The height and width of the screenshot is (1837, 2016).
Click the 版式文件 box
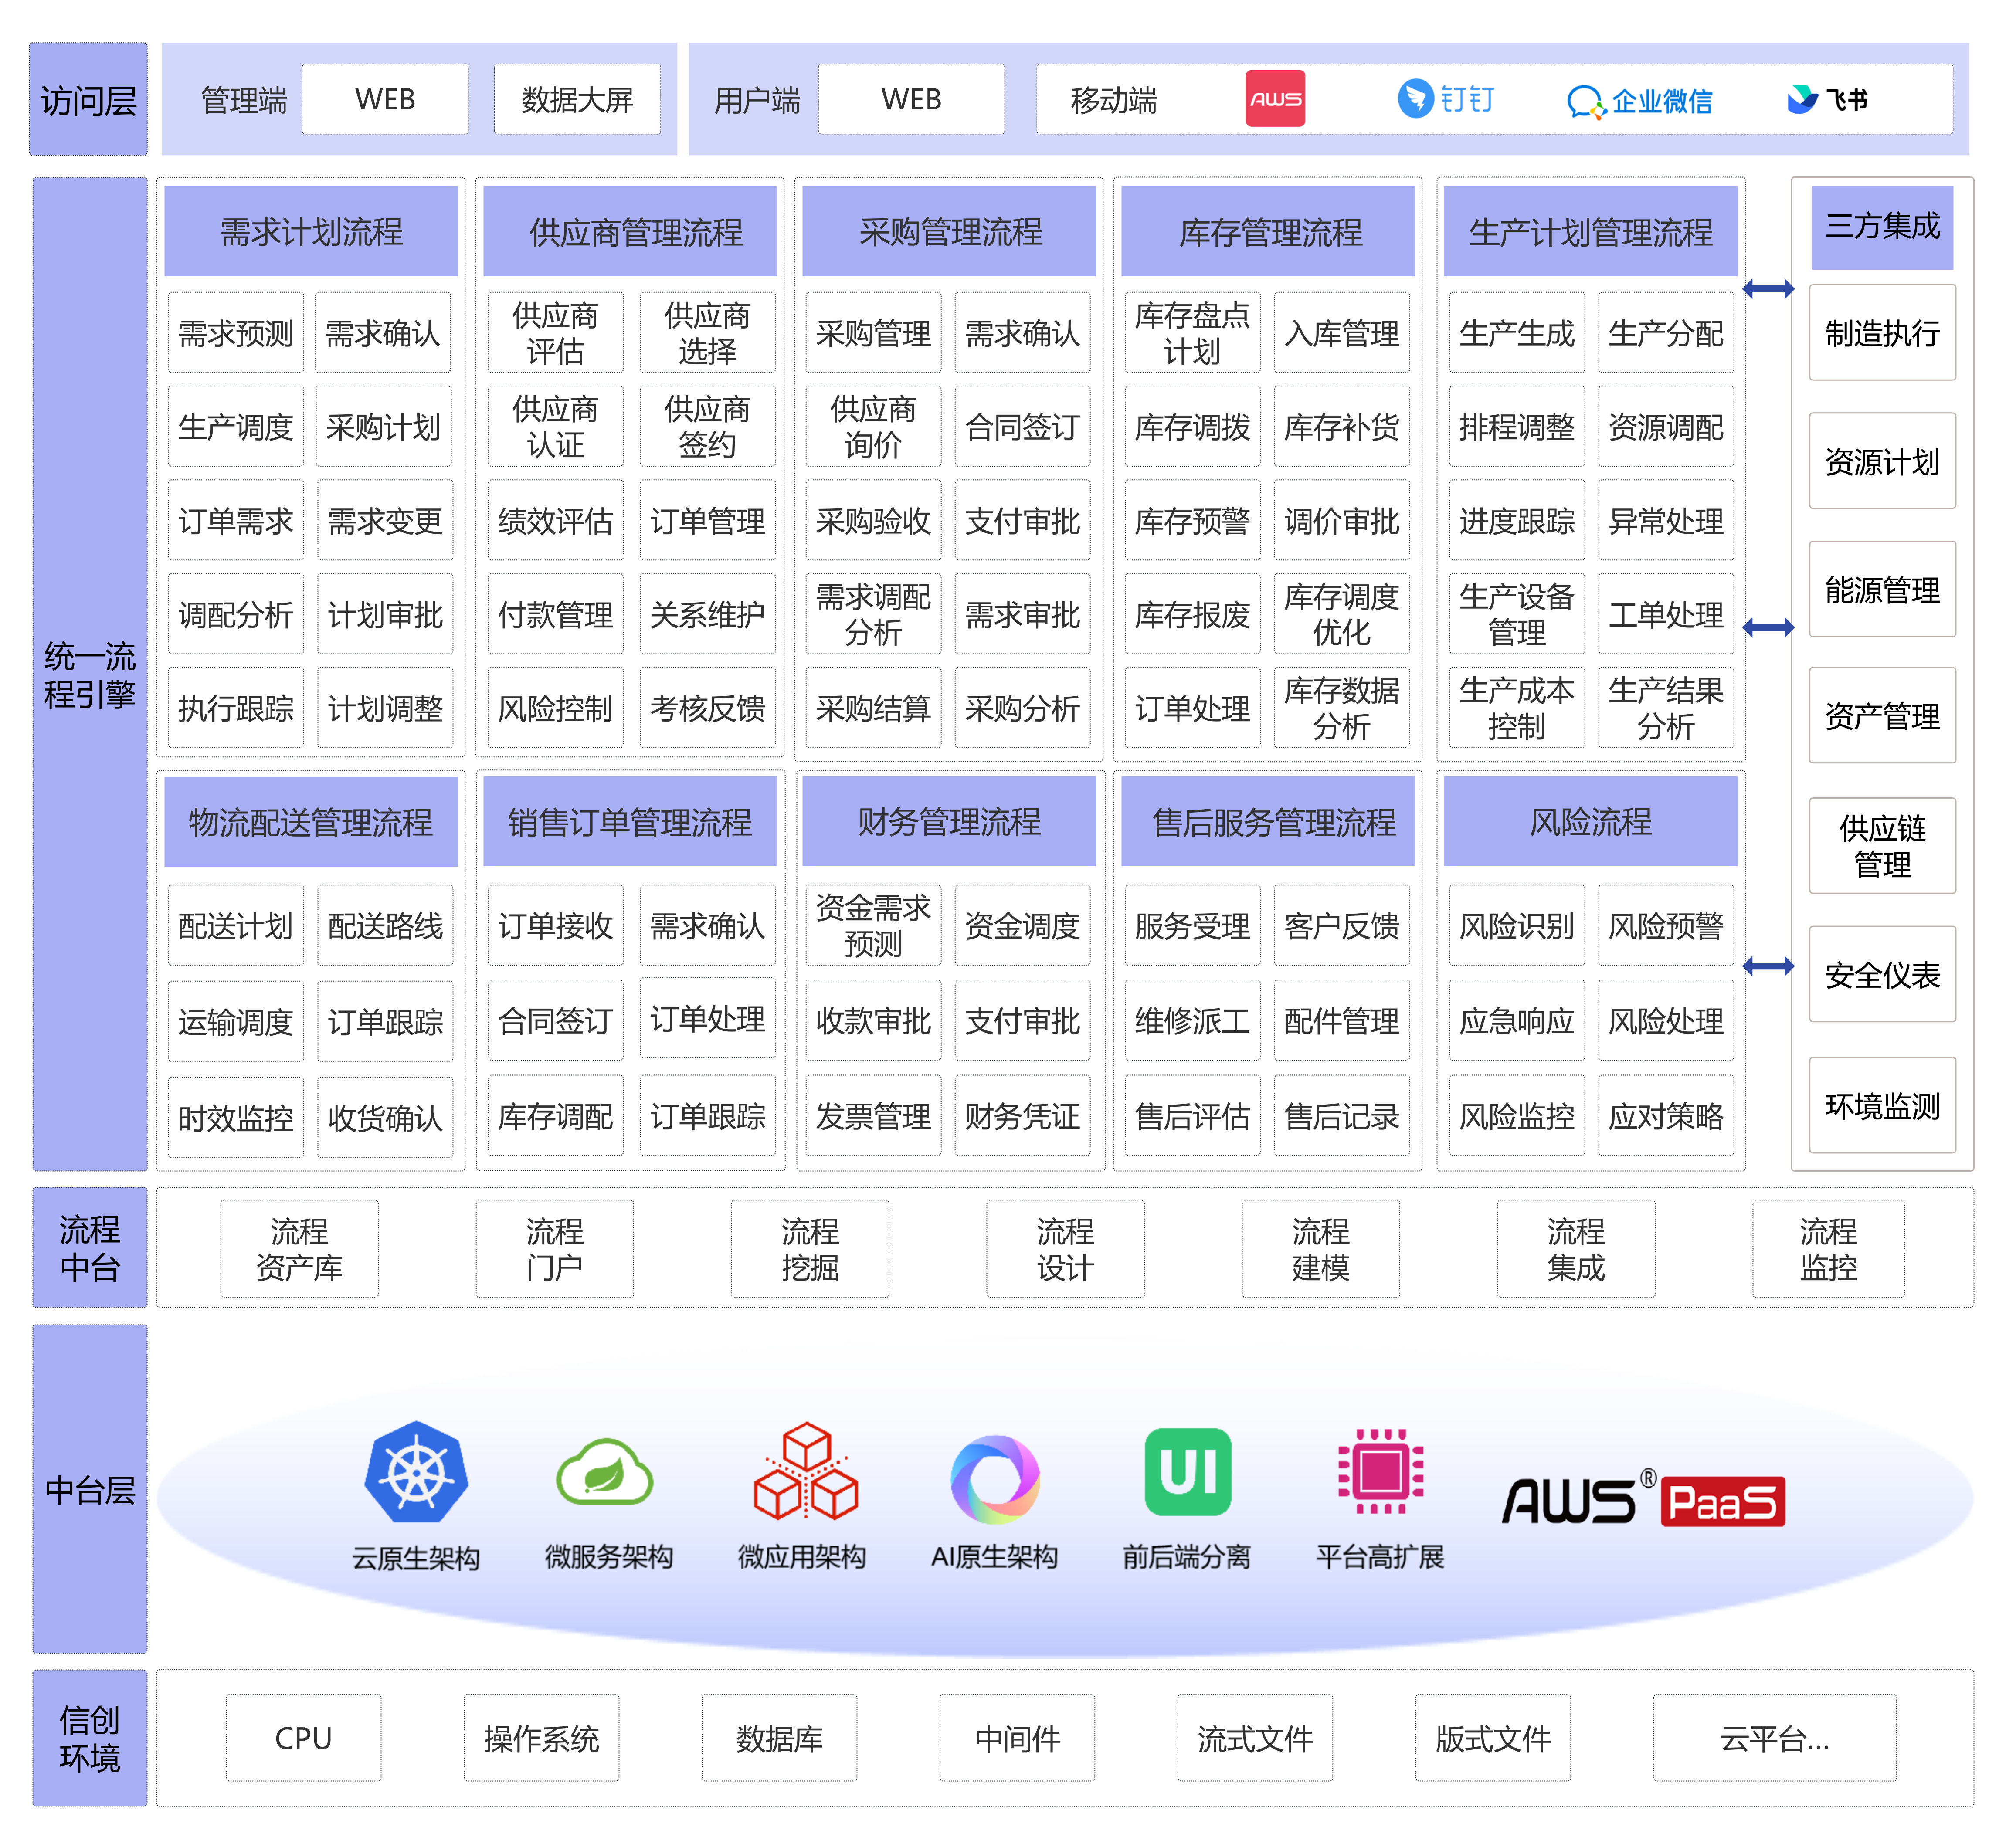(1493, 1738)
